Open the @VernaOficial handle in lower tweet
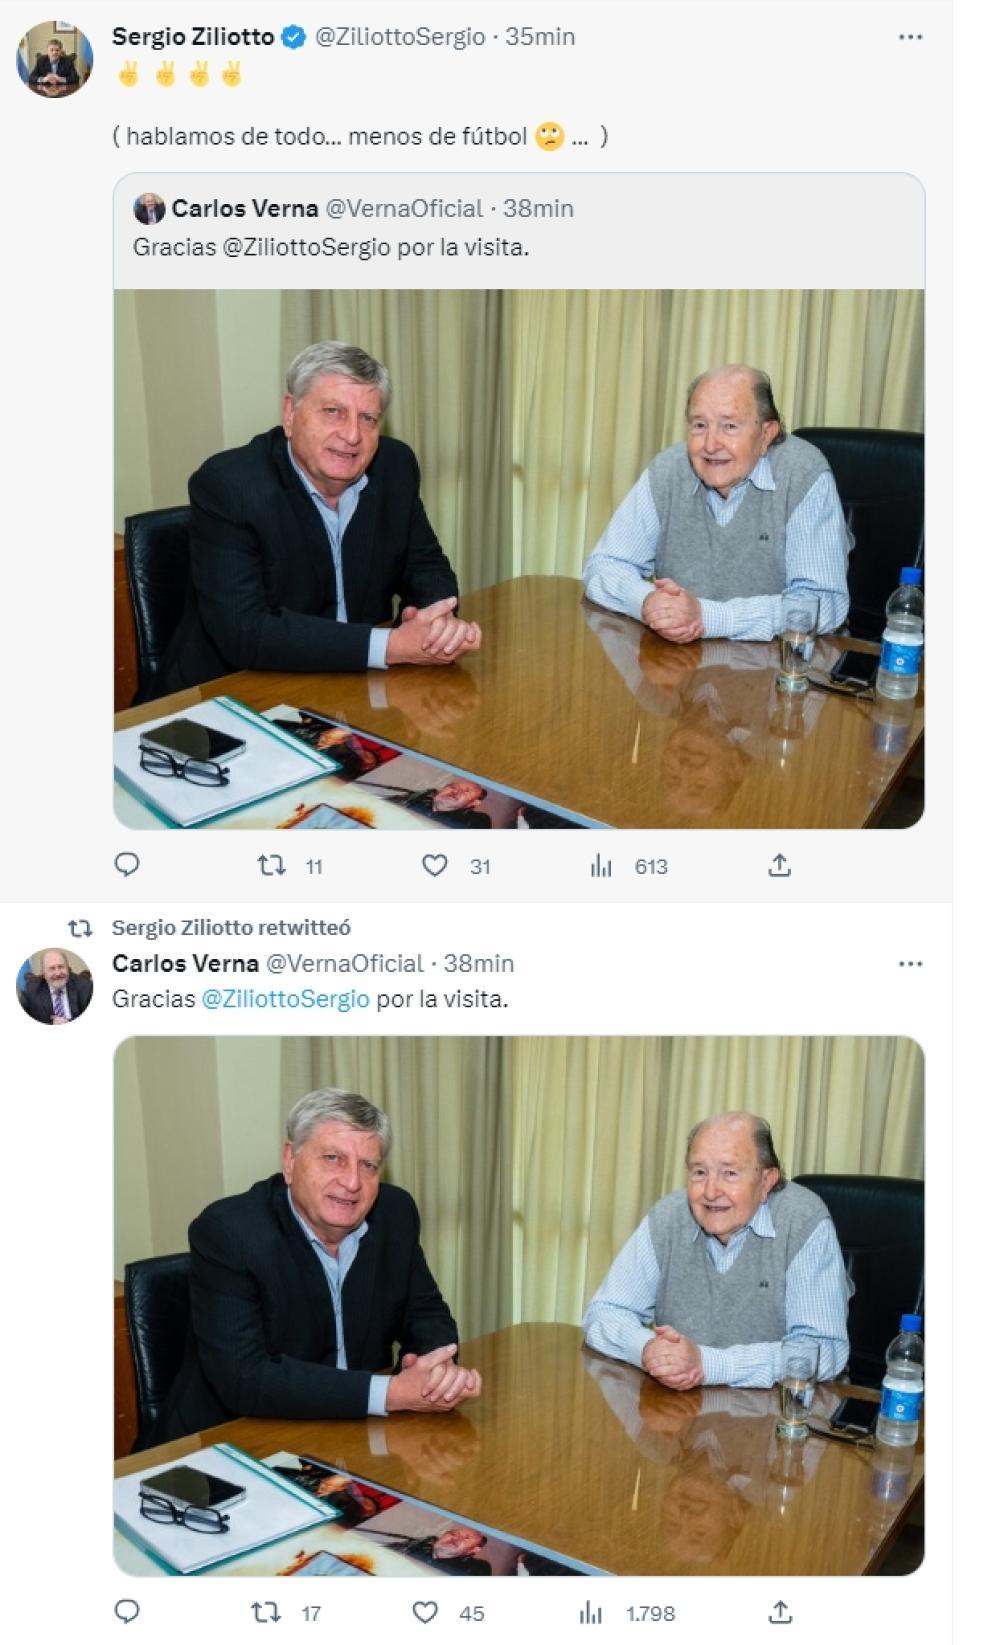 [x=344, y=963]
